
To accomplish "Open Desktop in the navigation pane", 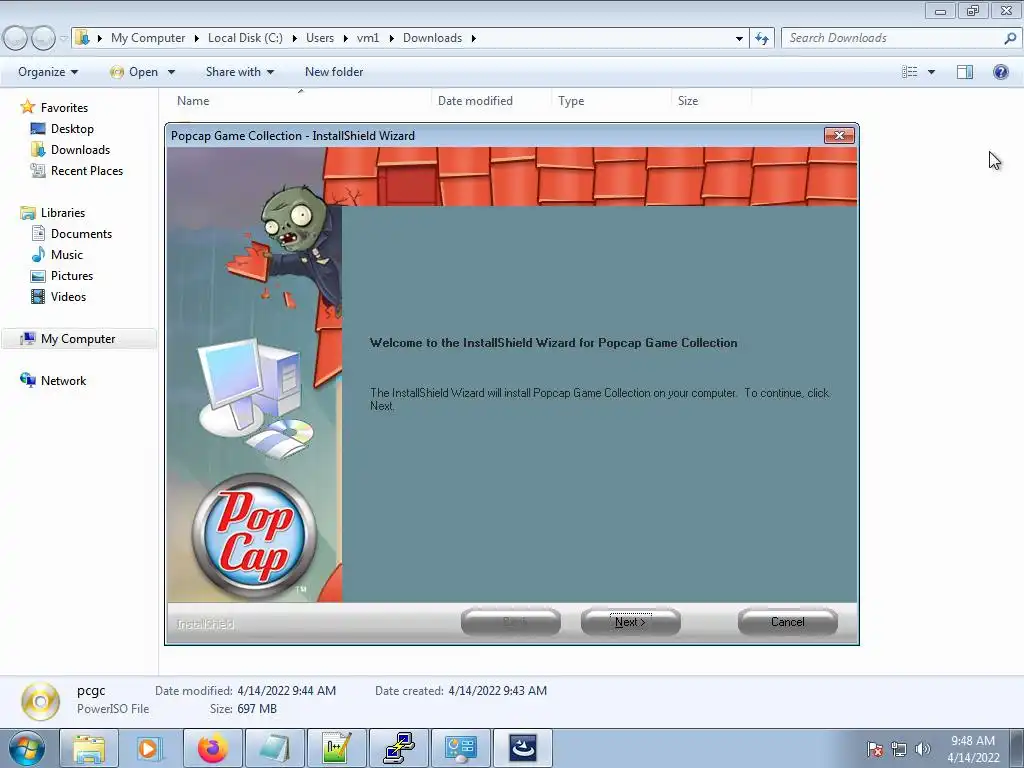I will tap(72, 129).
